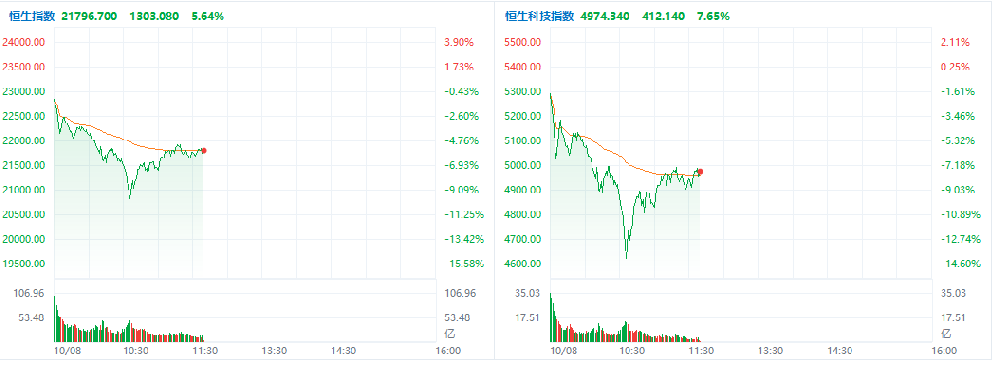1000x370 pixels.
Task: Click the 0.25% percentage axis label
Action: tap(955, 66)
